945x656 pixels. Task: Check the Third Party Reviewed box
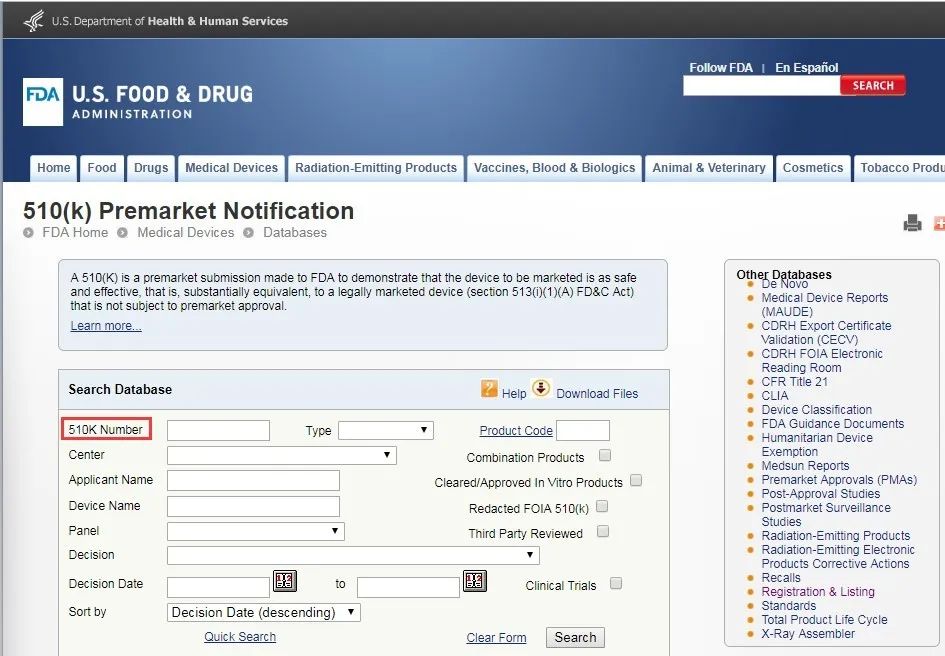603,532
